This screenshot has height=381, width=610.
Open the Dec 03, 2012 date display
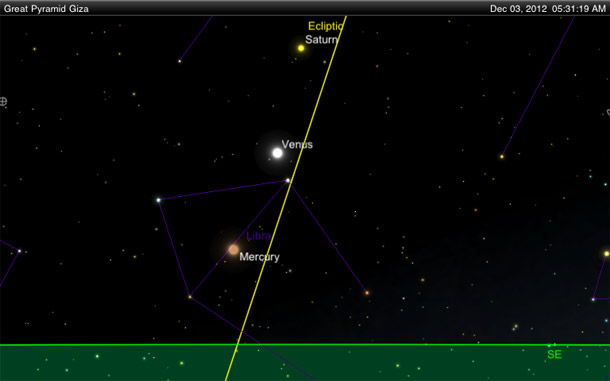518,9
